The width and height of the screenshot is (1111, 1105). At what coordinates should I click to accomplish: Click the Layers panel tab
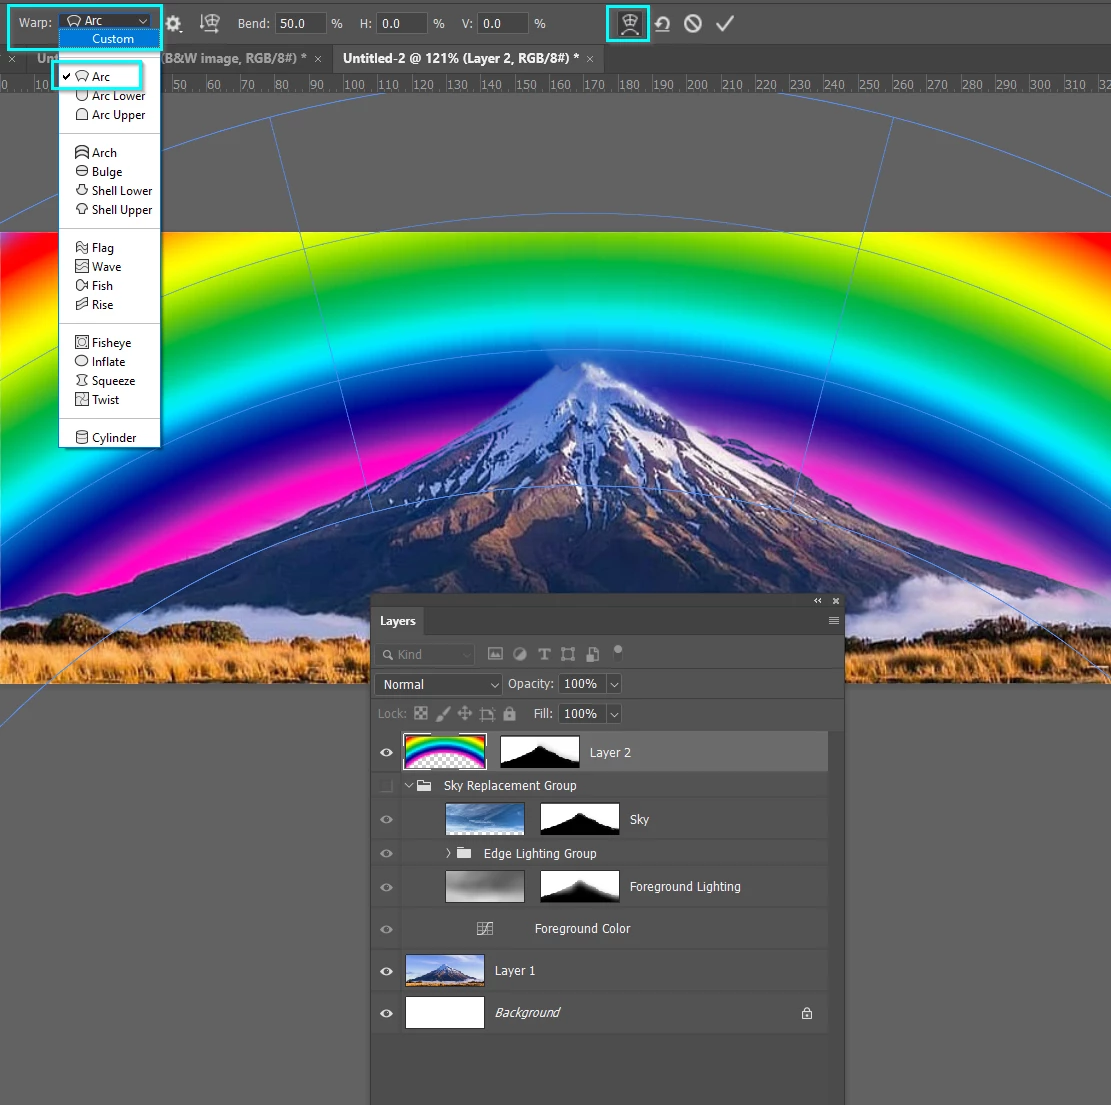397,621
